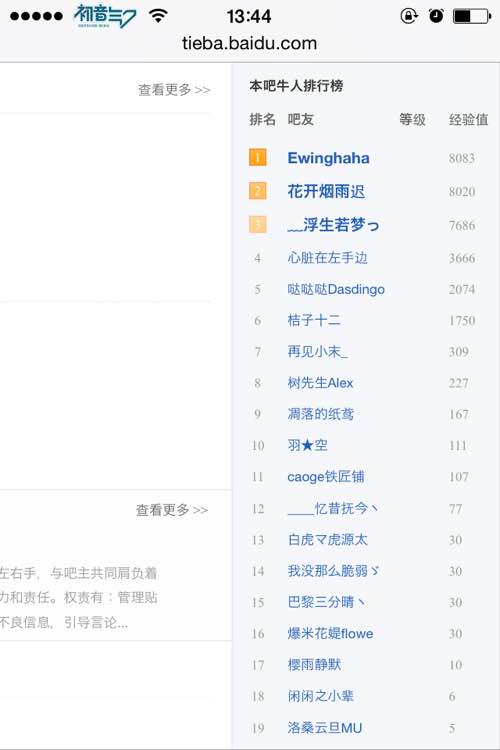Tap the alarm clock status icon
The height and width of the screenshot is (750, 500).
[436, 16]
